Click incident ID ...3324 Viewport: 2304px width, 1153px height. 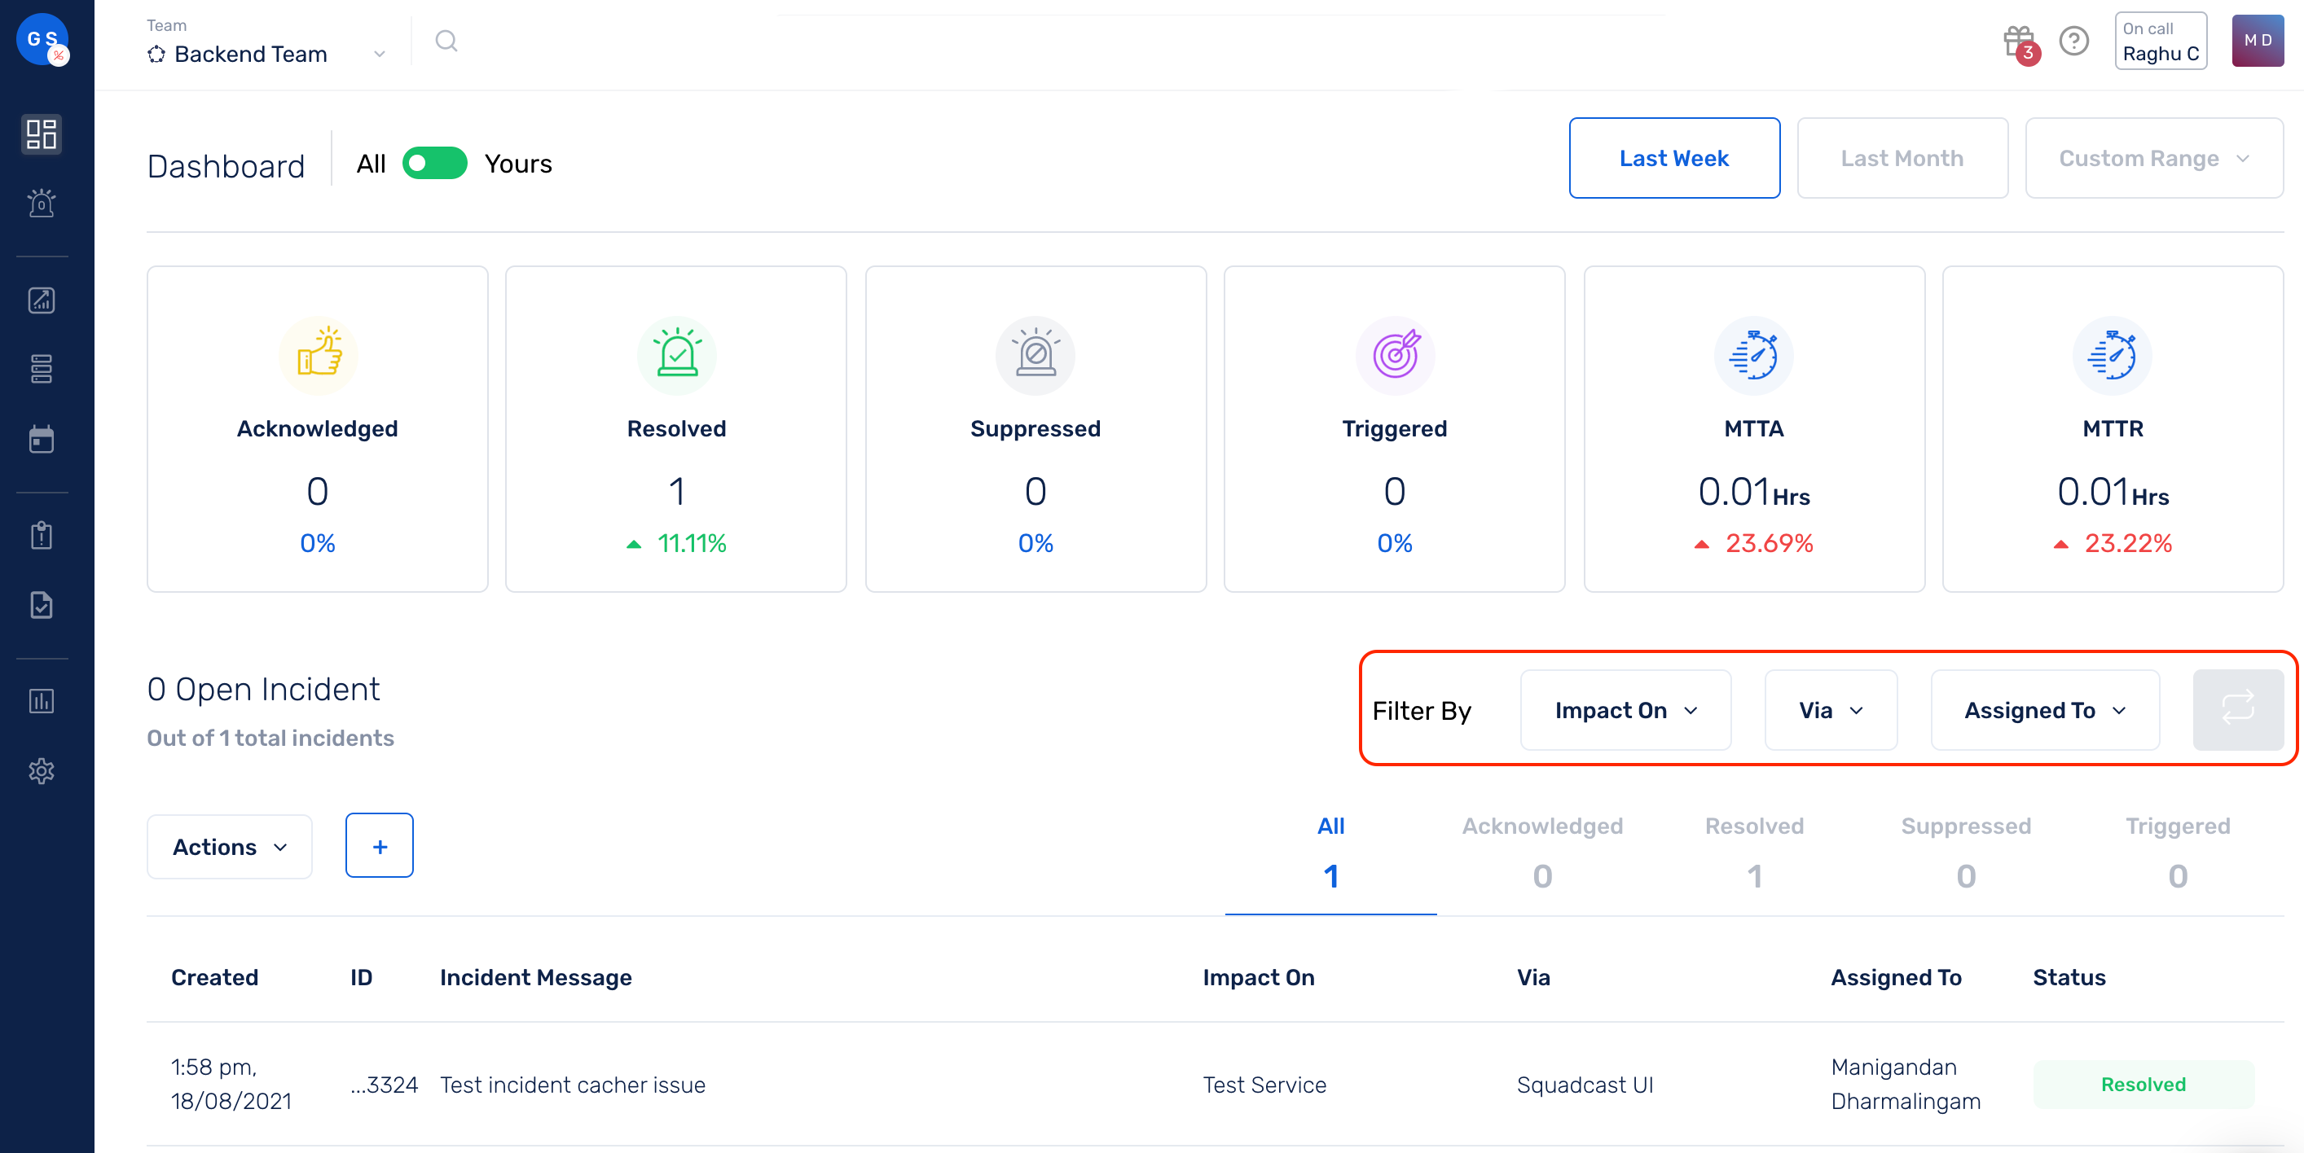(384, 1085)
